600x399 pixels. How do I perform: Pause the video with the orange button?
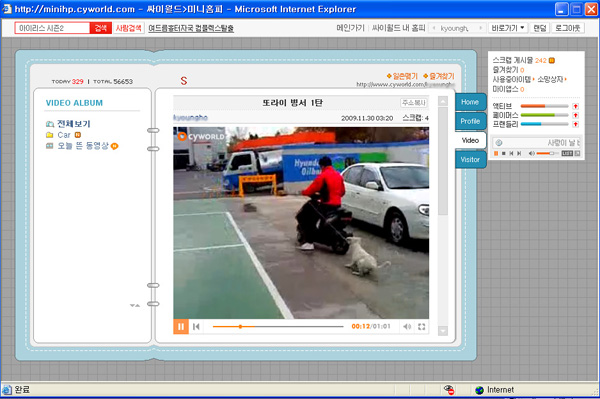[x=181, y=327]
